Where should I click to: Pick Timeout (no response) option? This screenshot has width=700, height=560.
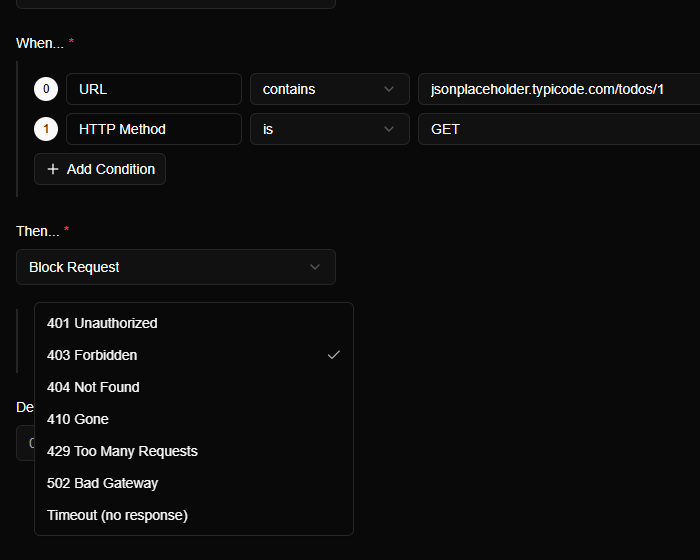pos(194,515)
